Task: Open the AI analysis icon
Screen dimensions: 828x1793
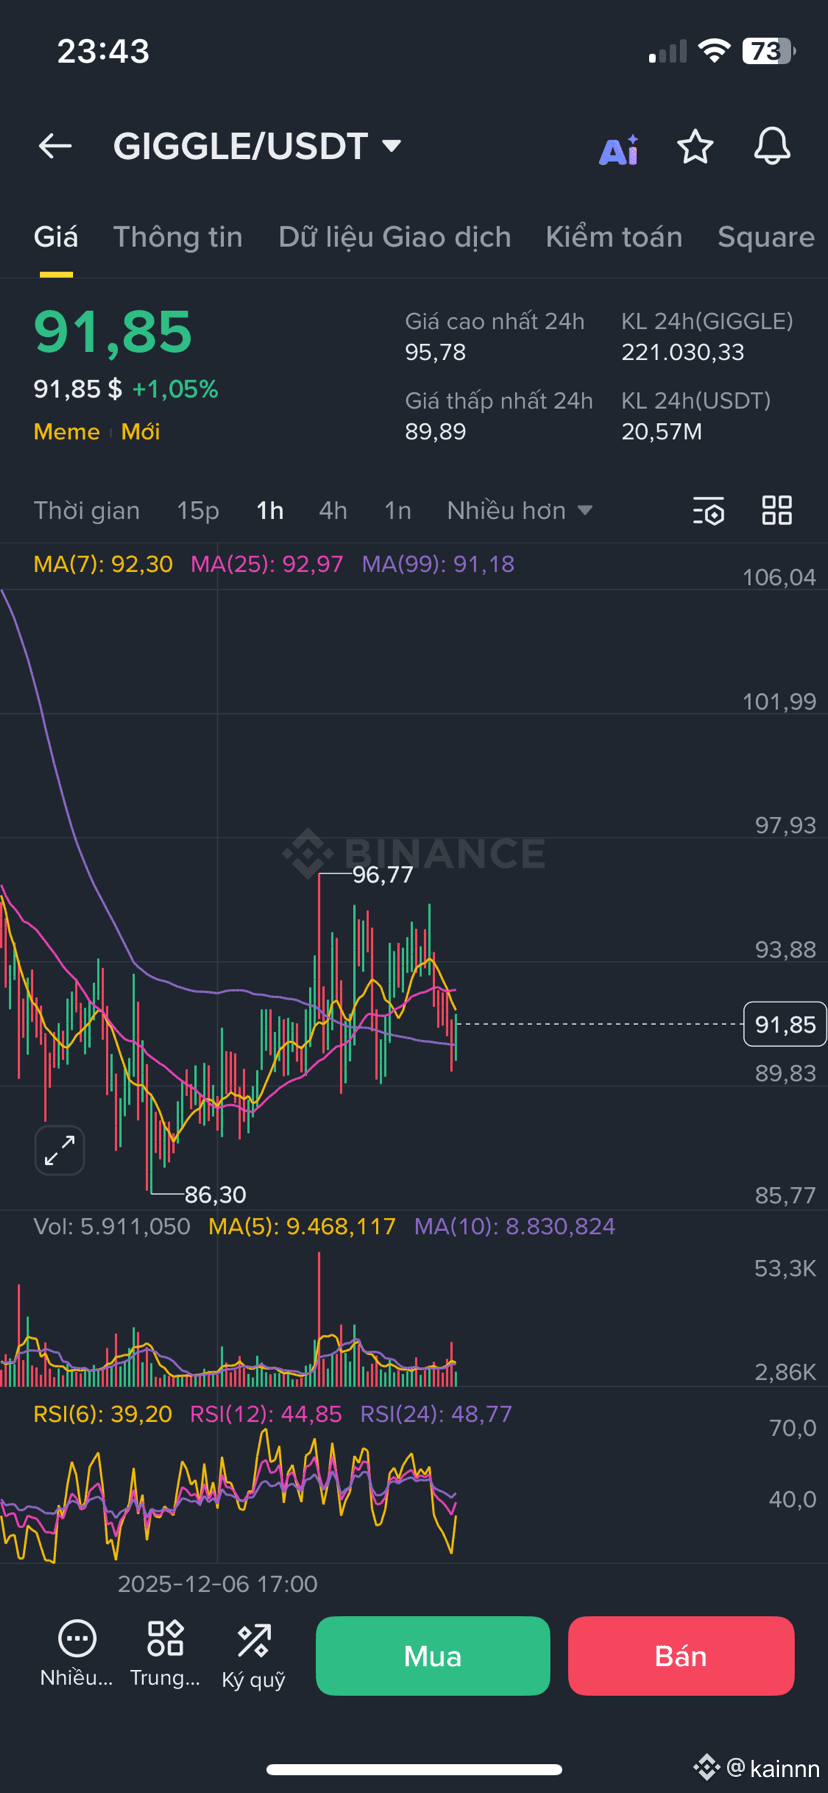Action: tap(618, 149)
